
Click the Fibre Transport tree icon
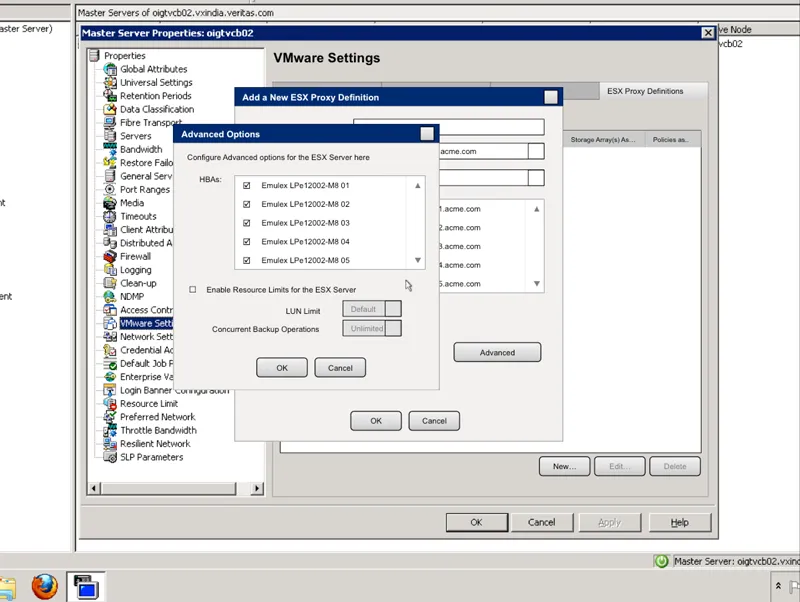pyautogui.click(x=110, y=122)
